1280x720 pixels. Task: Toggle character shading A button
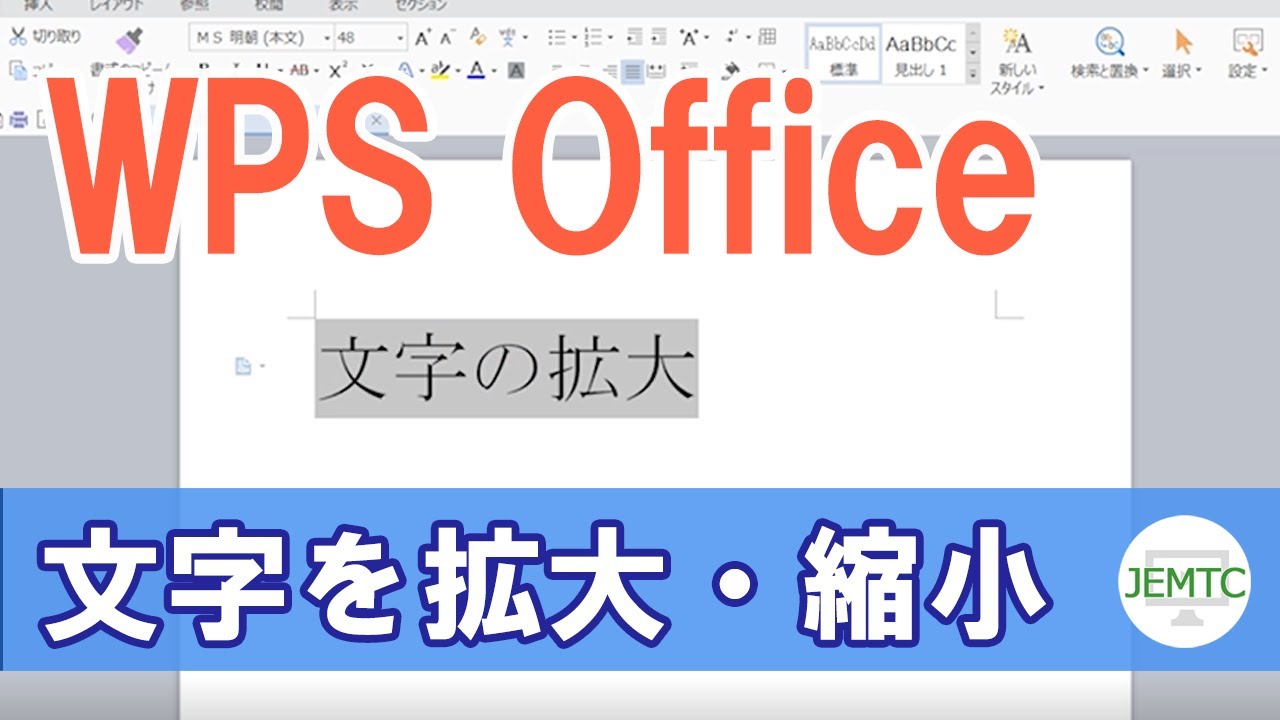516,70
